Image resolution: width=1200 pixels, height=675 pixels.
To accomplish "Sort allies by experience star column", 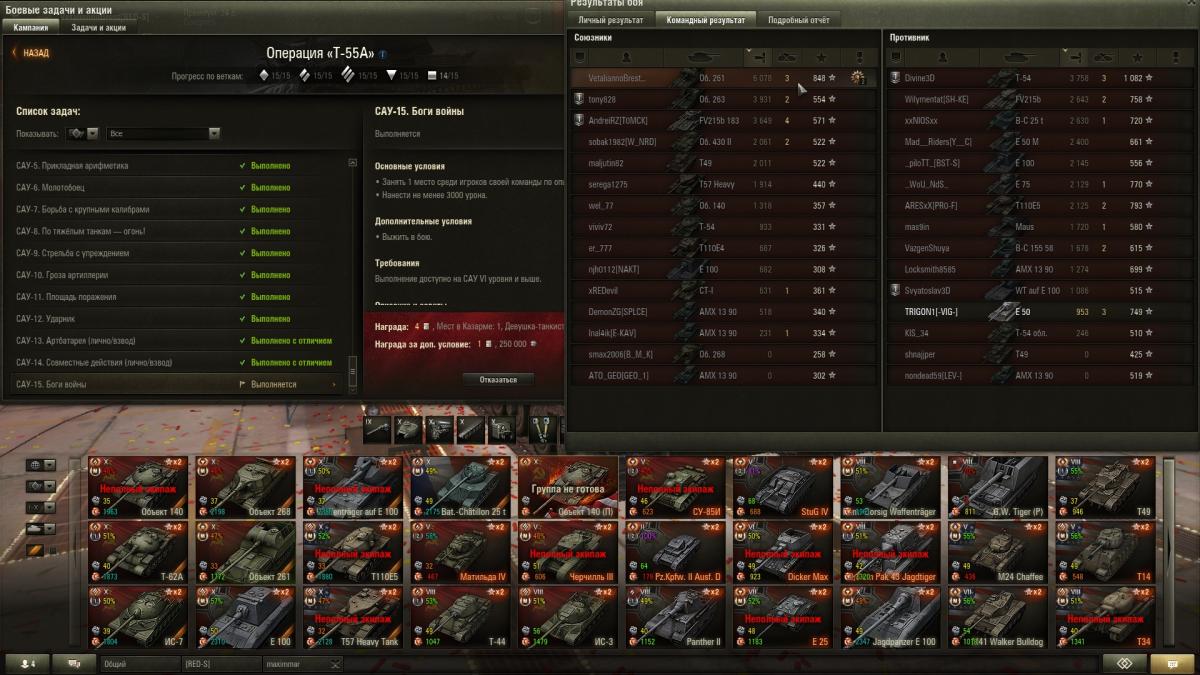I will [822, 56].
